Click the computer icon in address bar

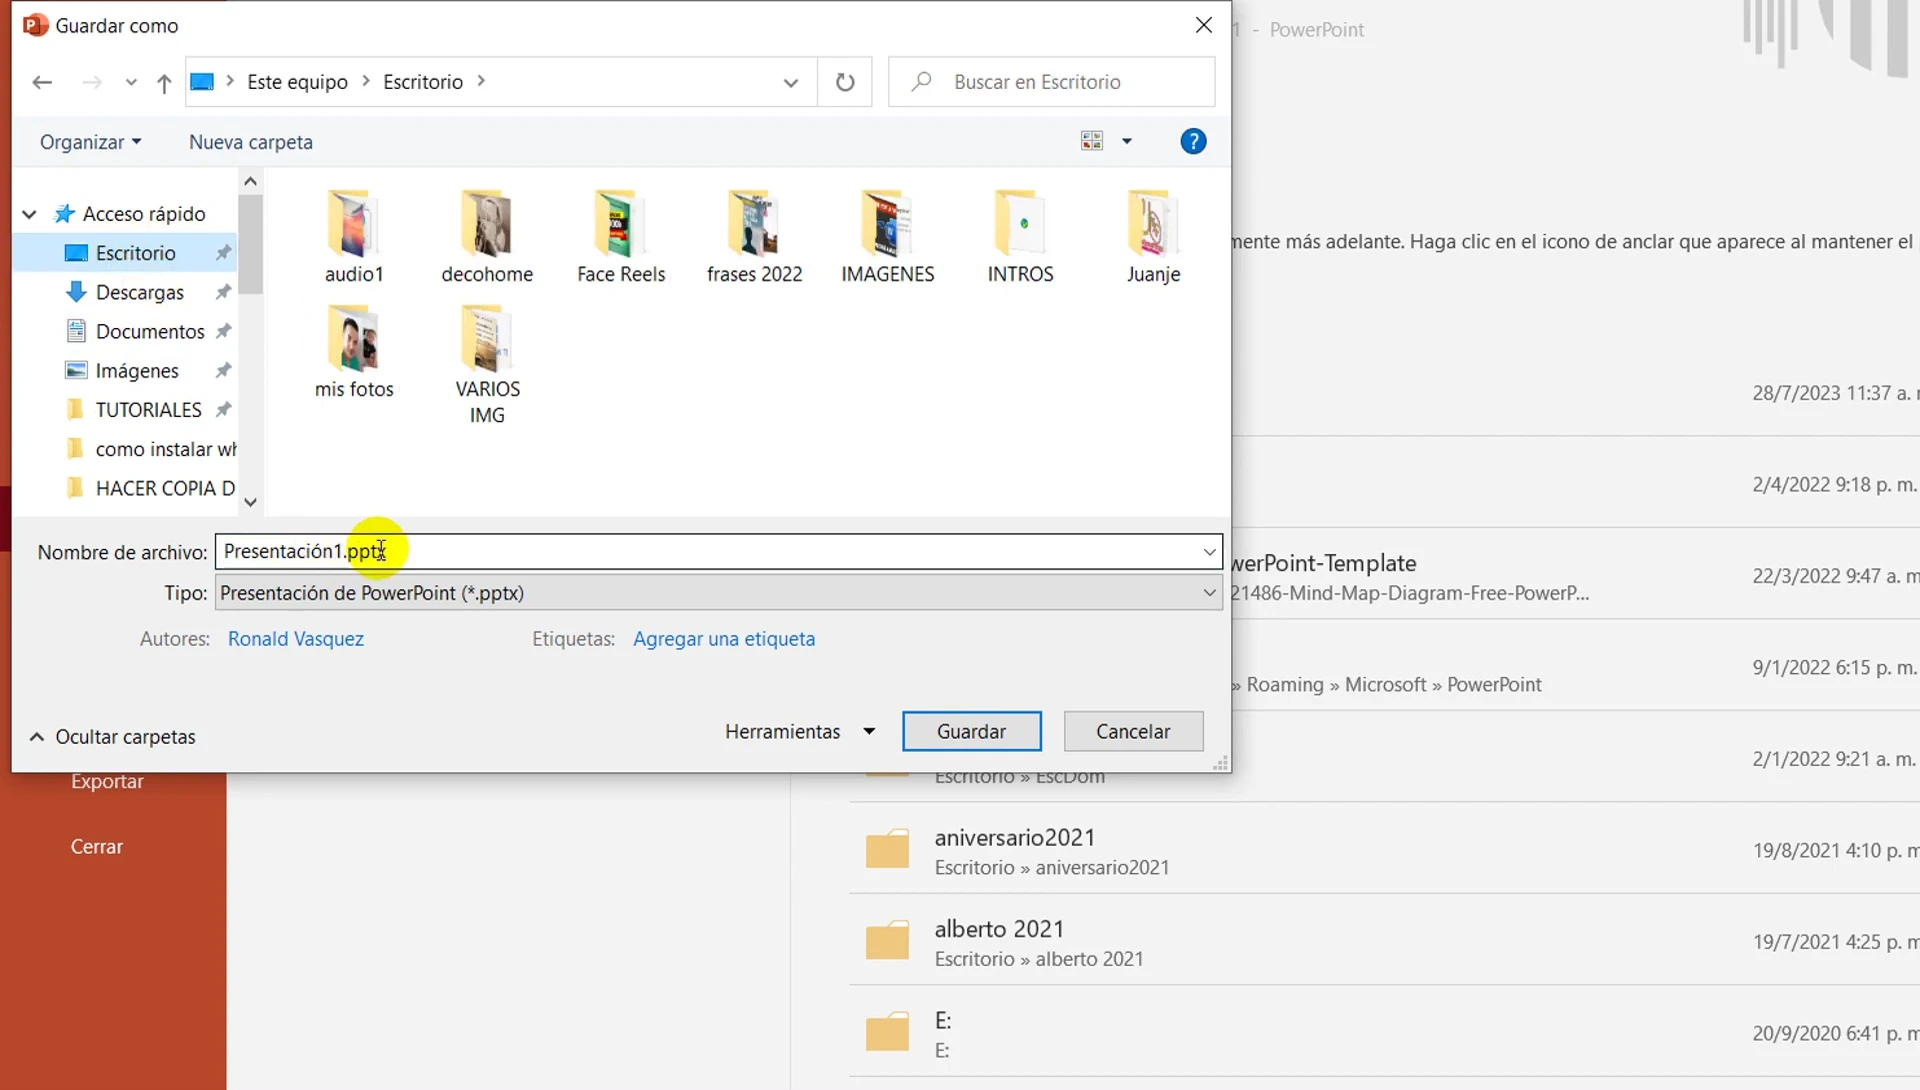(202, 81)
